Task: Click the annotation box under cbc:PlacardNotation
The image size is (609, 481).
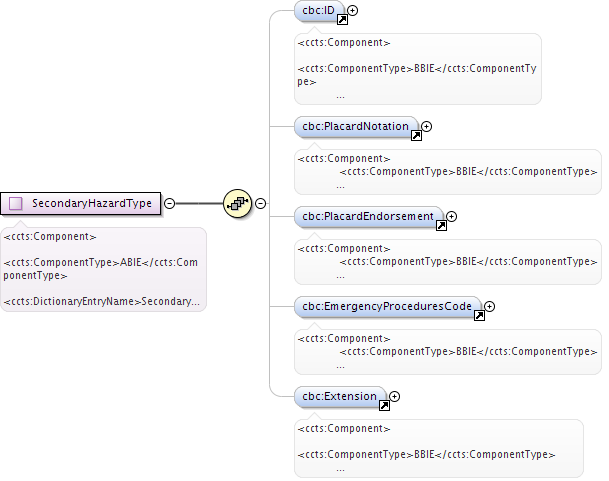Action: pyautogui.click(x=448, y=172)
